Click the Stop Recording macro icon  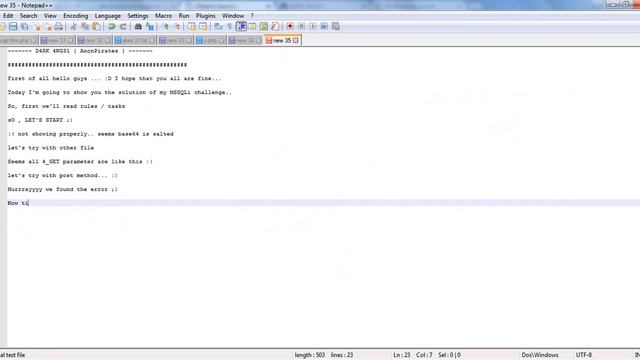302,27
